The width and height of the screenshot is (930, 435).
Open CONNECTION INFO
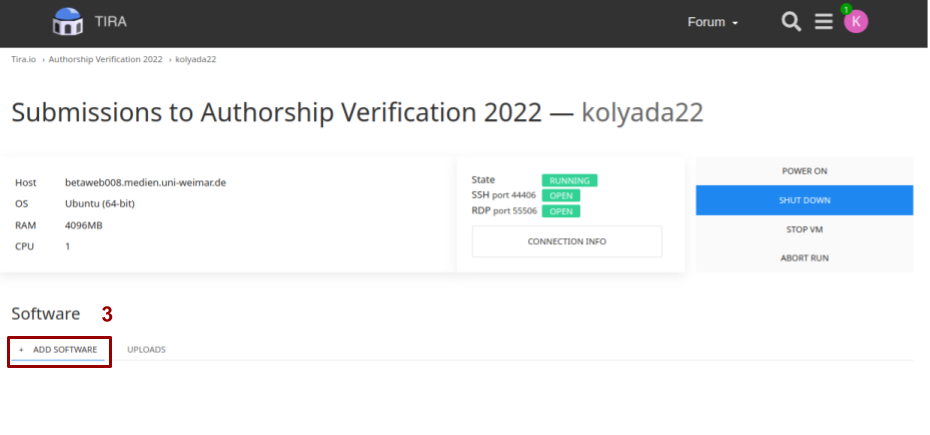coord(566,242)
